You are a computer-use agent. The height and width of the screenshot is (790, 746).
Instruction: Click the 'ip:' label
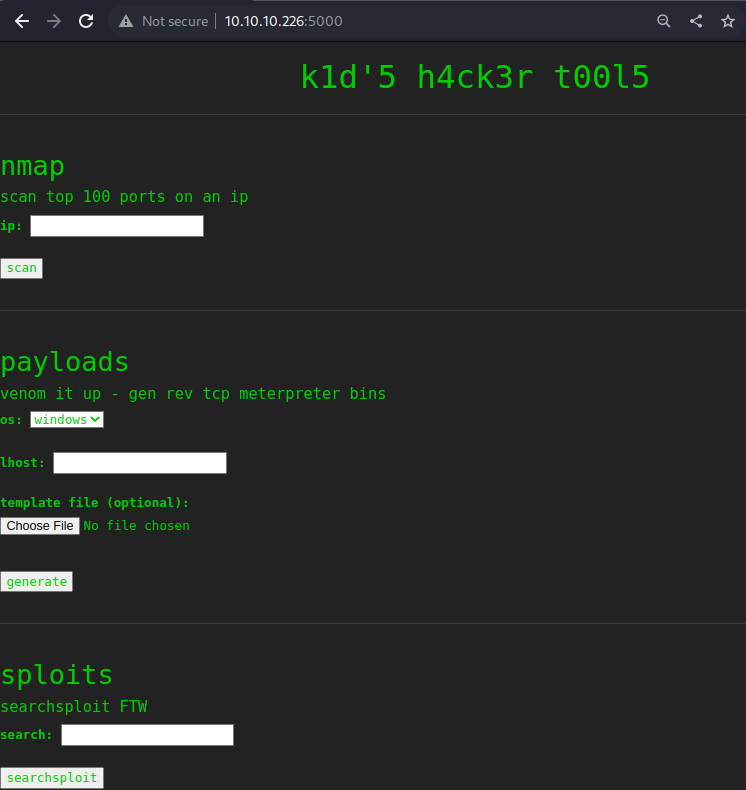pyautogui.click(x=11, y=226)
